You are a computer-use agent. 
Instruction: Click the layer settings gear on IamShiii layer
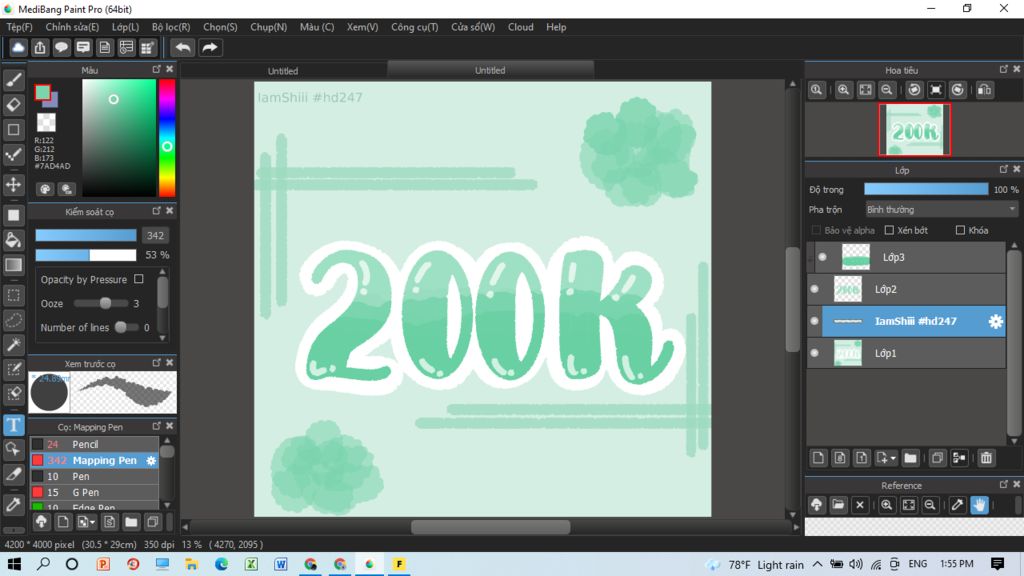pos(995,321)
